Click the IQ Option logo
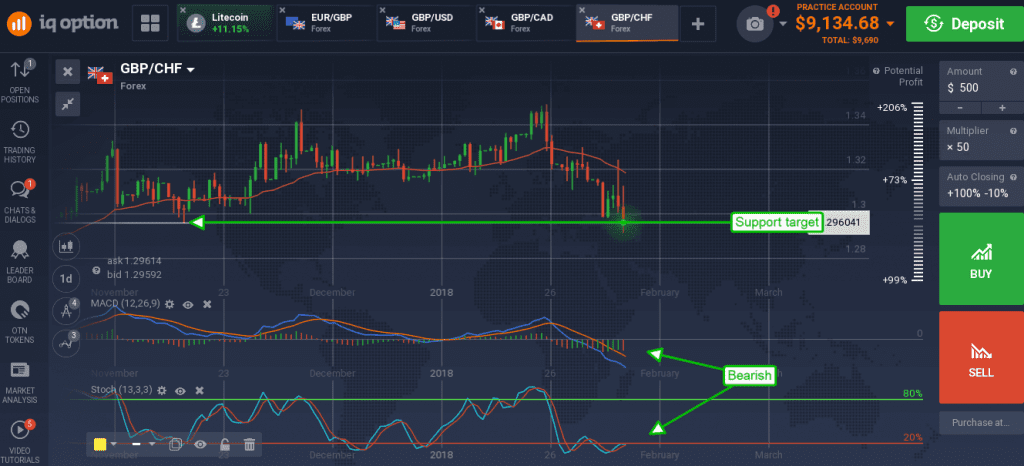The width and height of the screenshot is (1024, 466). point(63,23)
